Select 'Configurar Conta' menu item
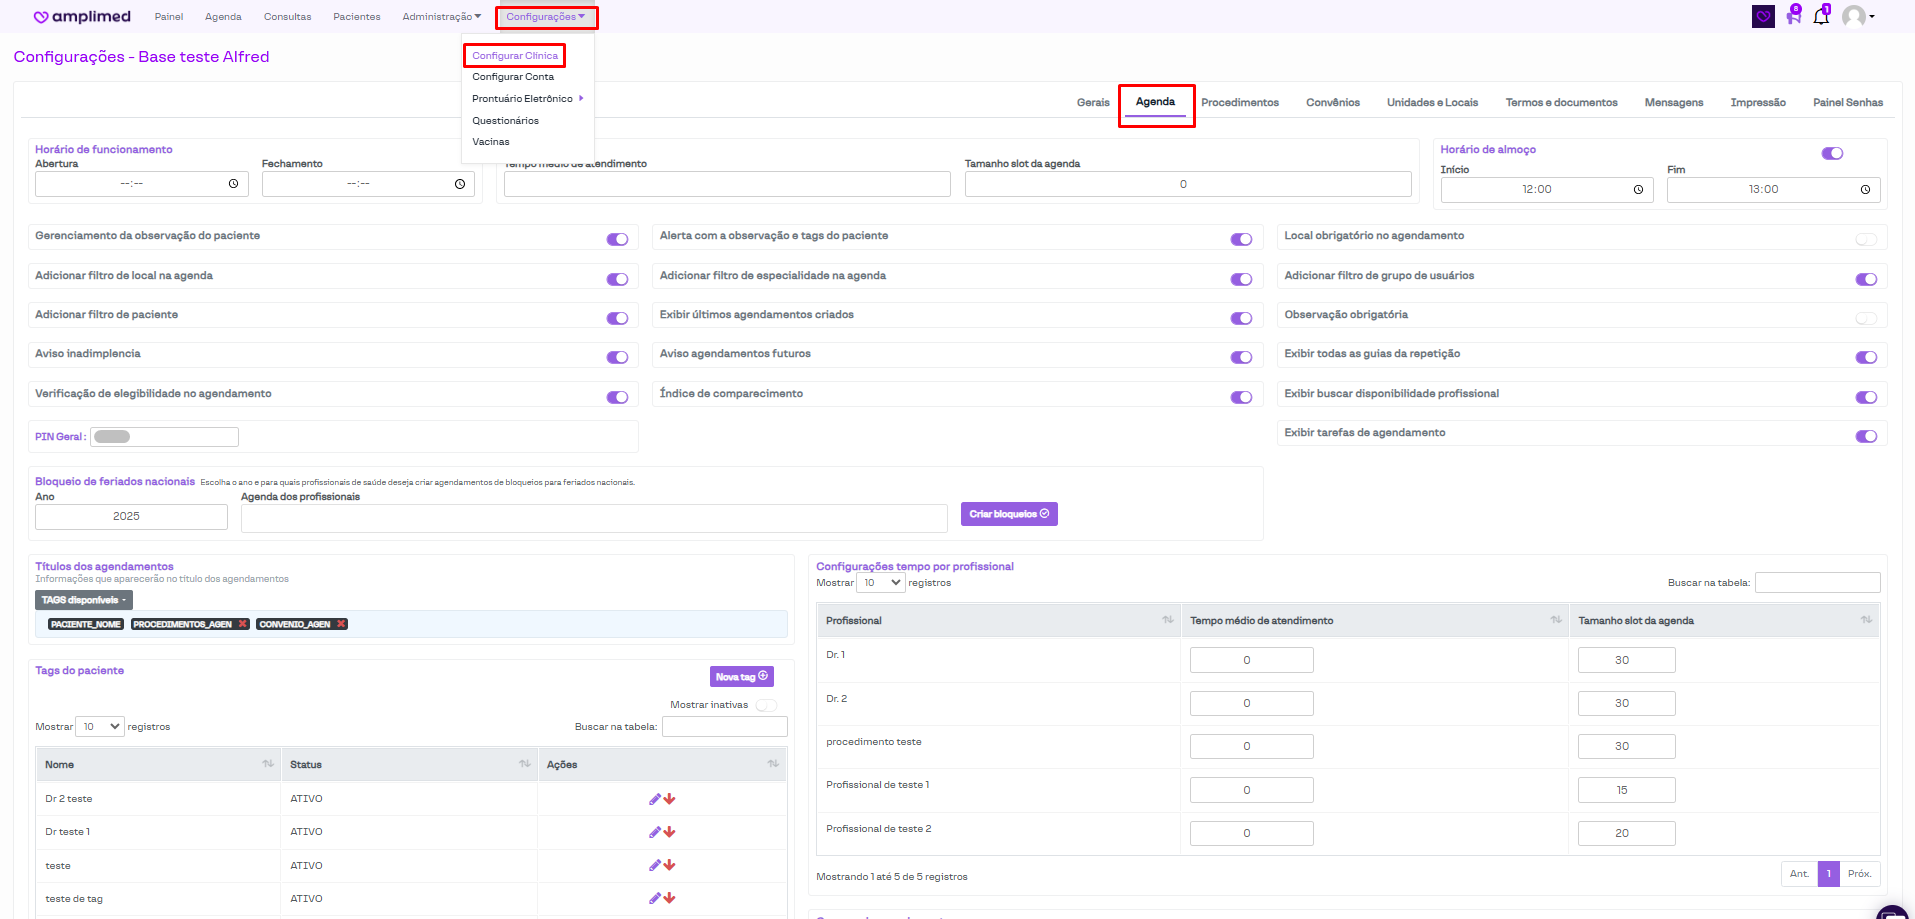 click(x=513, y=77)
